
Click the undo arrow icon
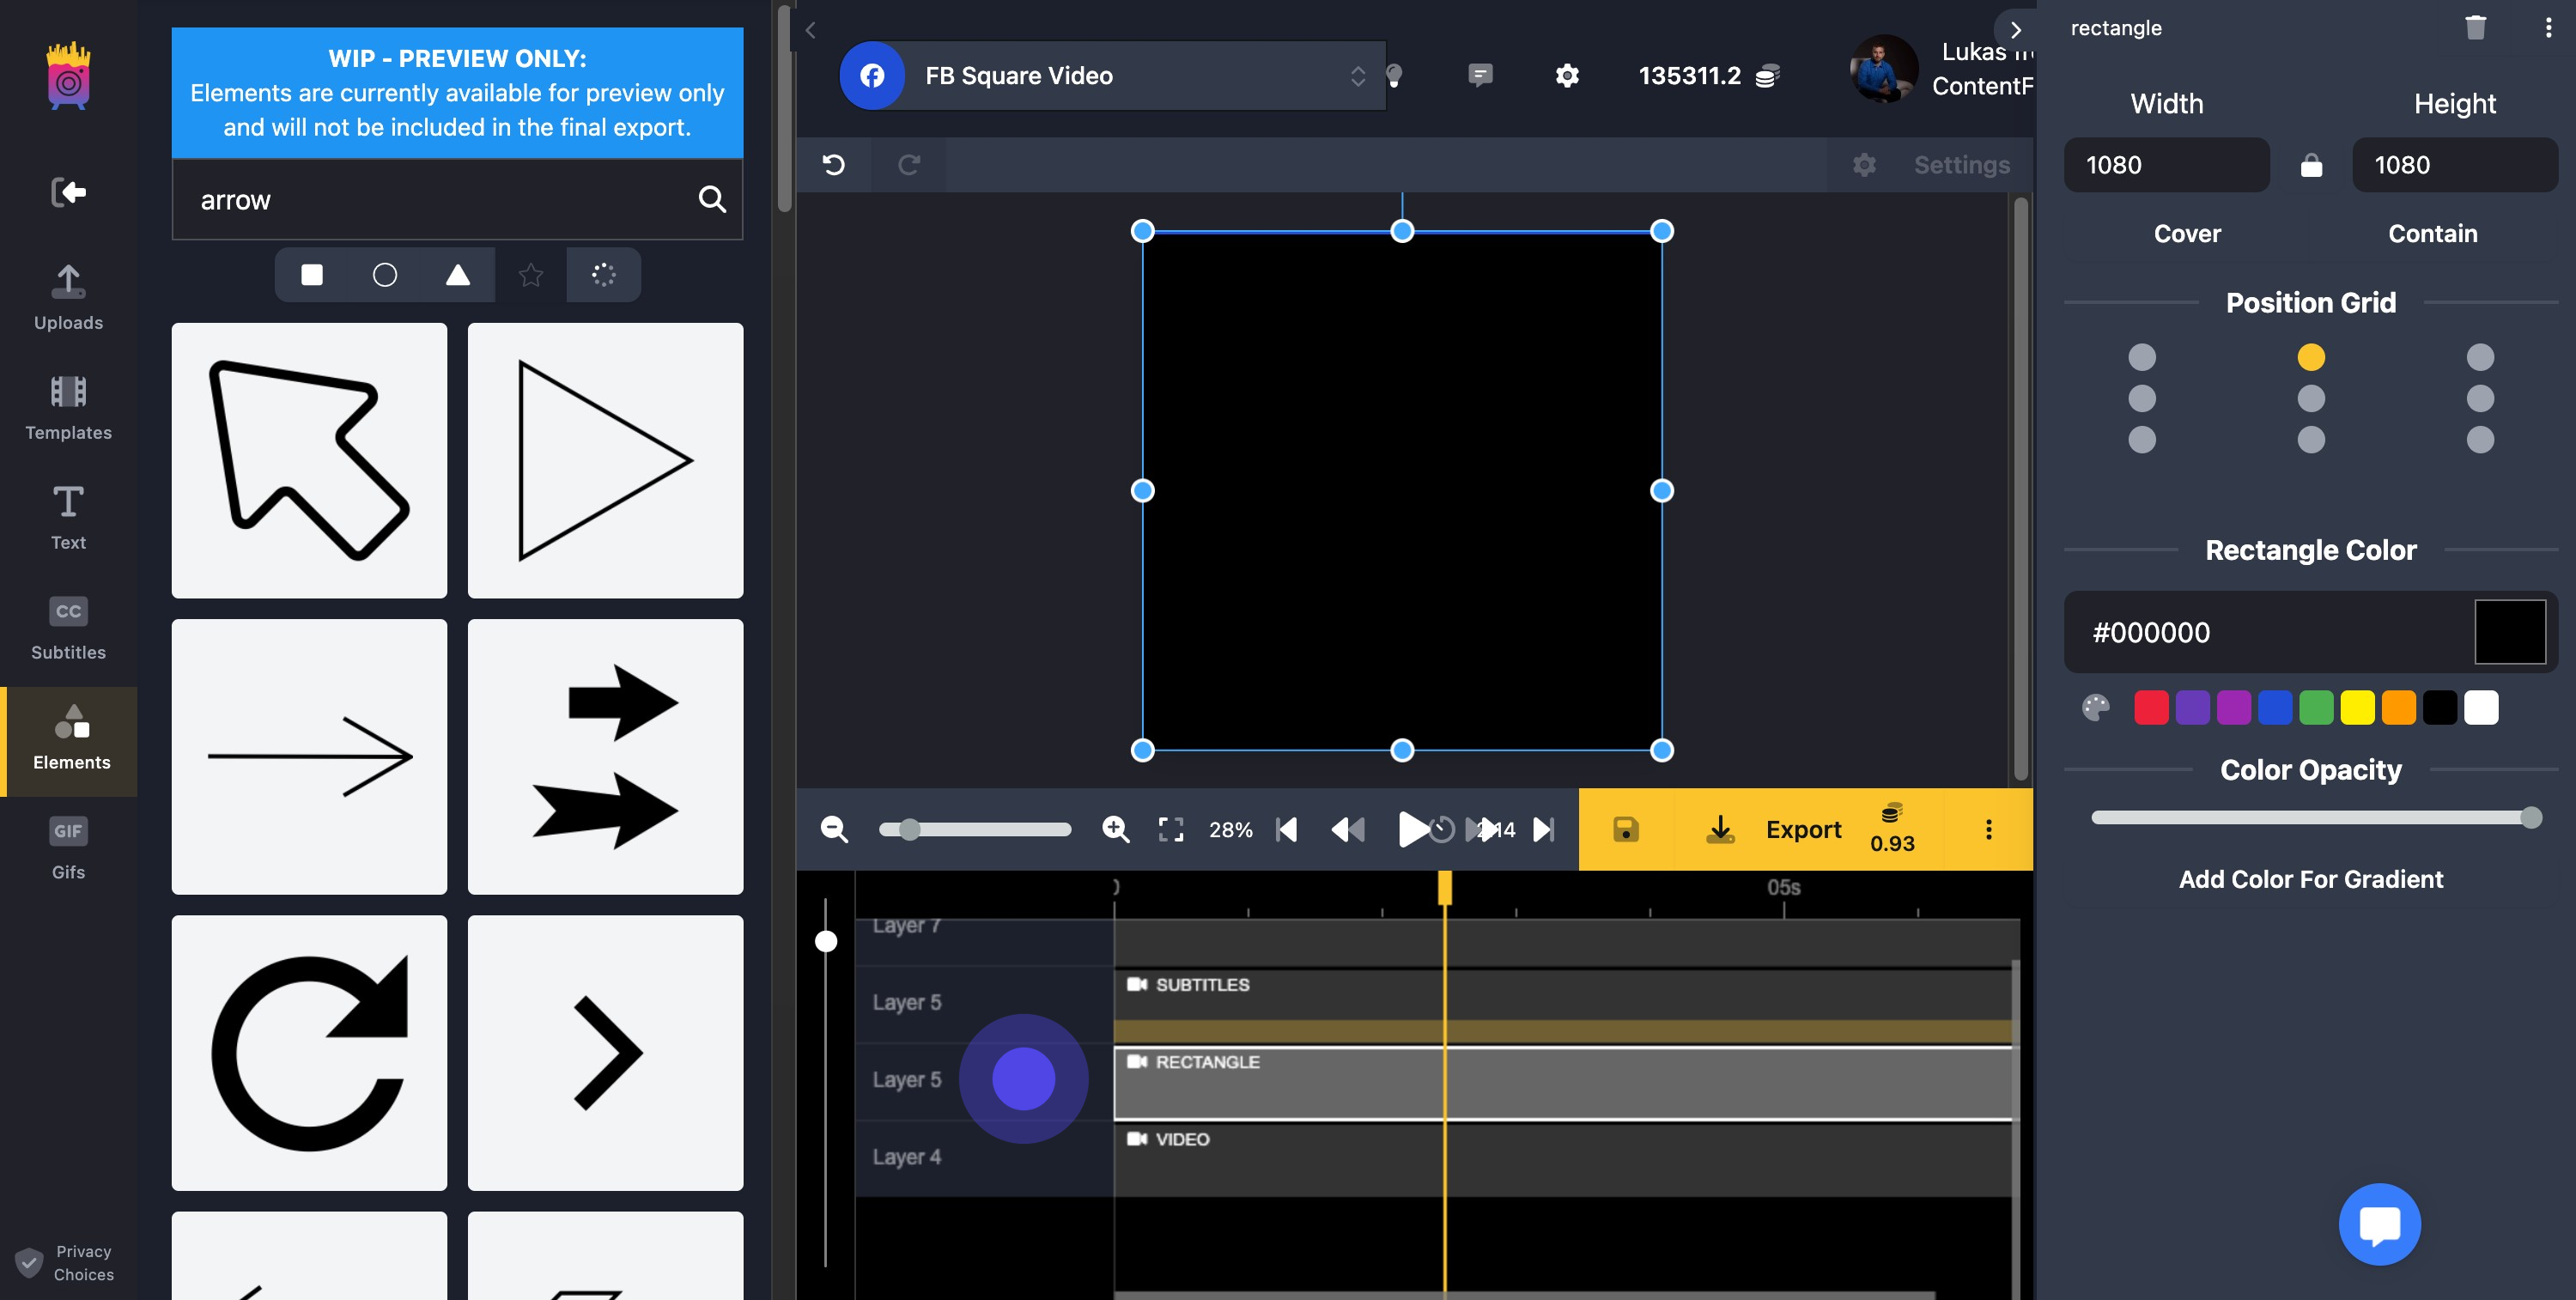(833, 164)
